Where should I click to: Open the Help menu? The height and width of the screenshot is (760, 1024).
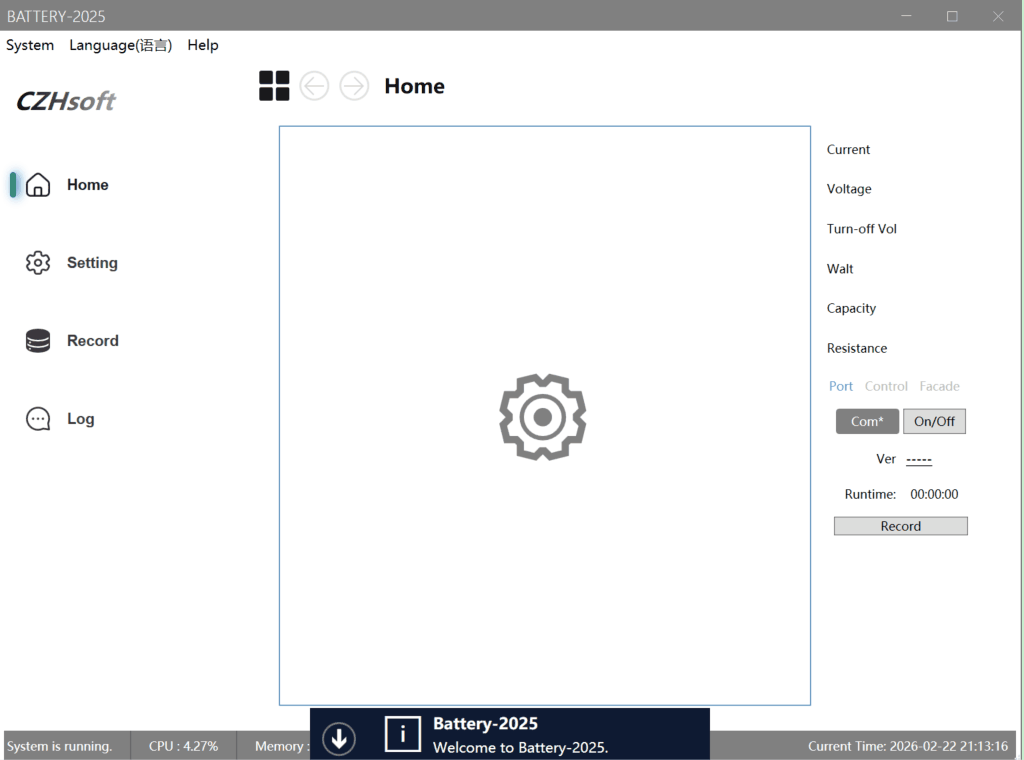[x=203, y=45]
